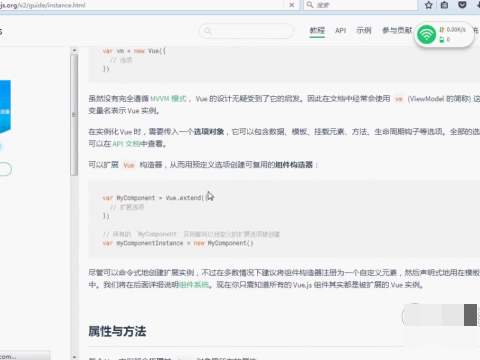The width and height of the screenshot is (480, 360).
Task: Open the 教程 navigation tab
Action: 317,31
